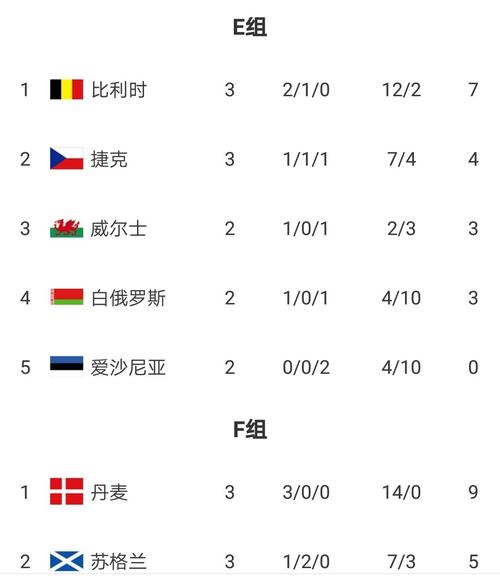
Task: Click Denmark's 14/0 goals record
Action: click(x=401, y=492)
